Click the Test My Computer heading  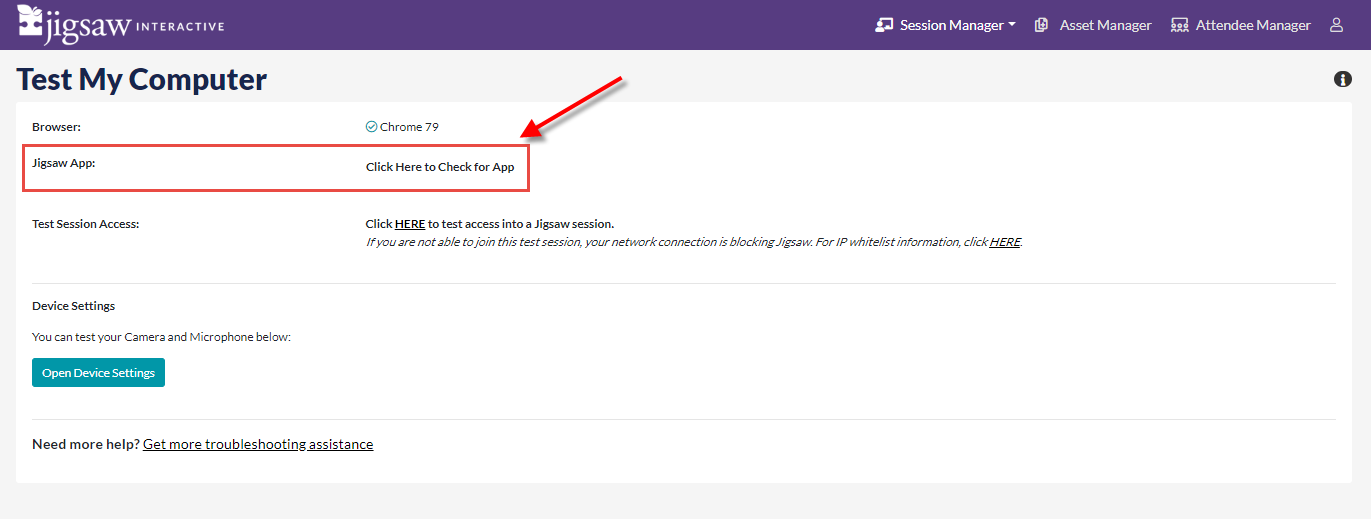click(x=142, y=79)
